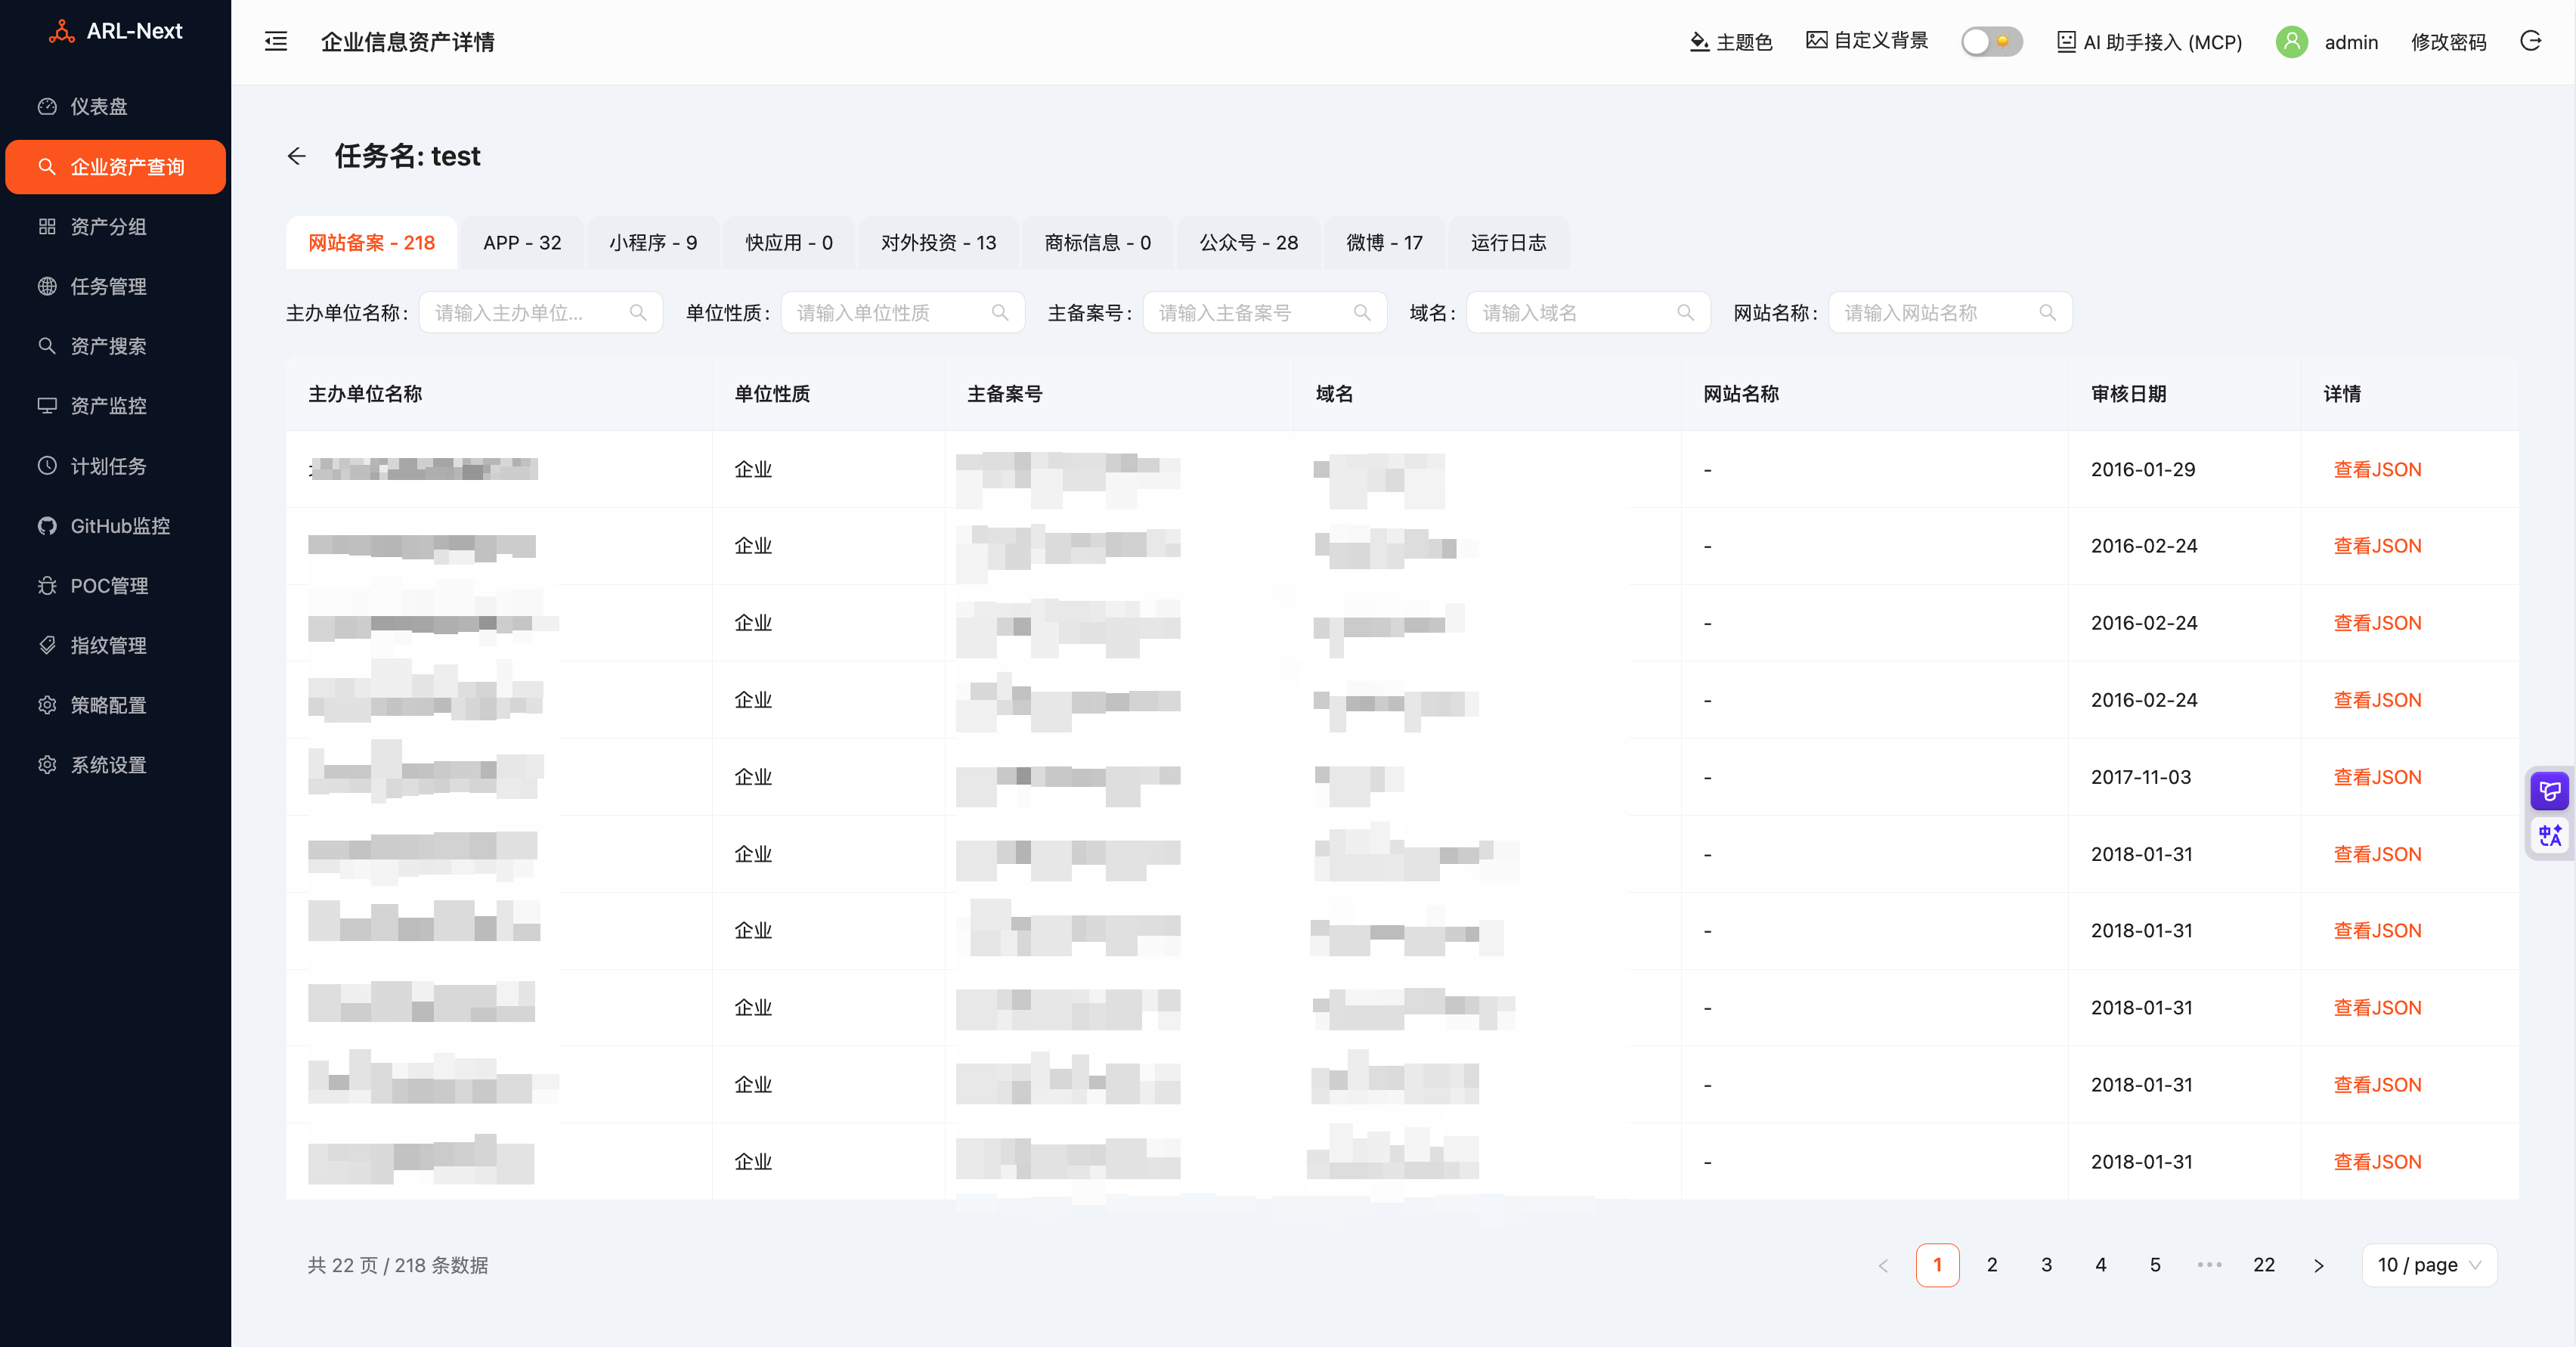Screen dimensions: 2576x1347
Task: Open 策略配置 in the sidebar
Action: [115, 705]
